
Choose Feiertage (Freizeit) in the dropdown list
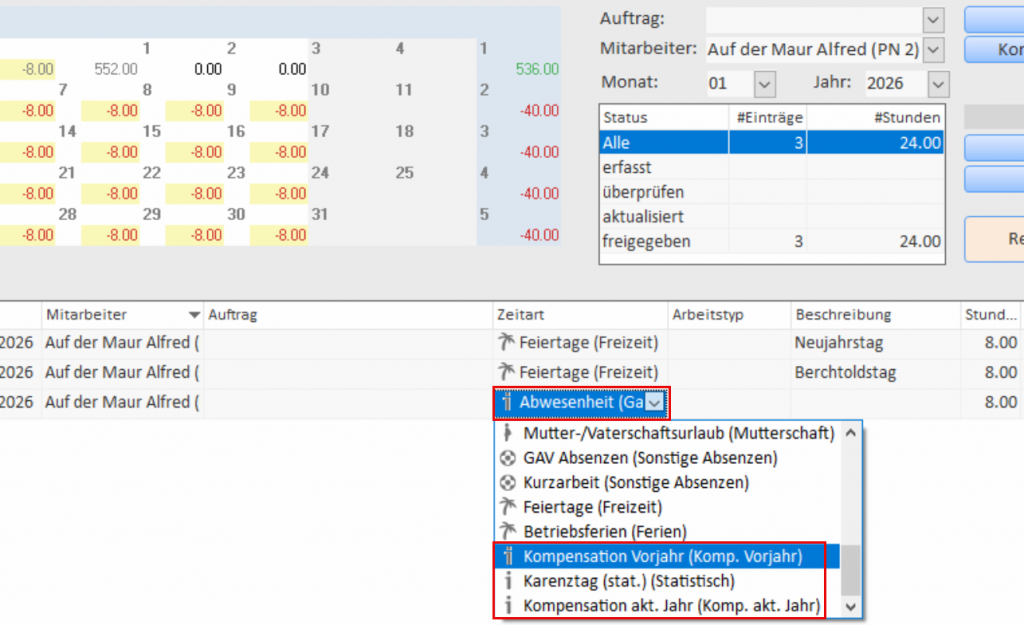pyautogui.click(x=592, y=507)
